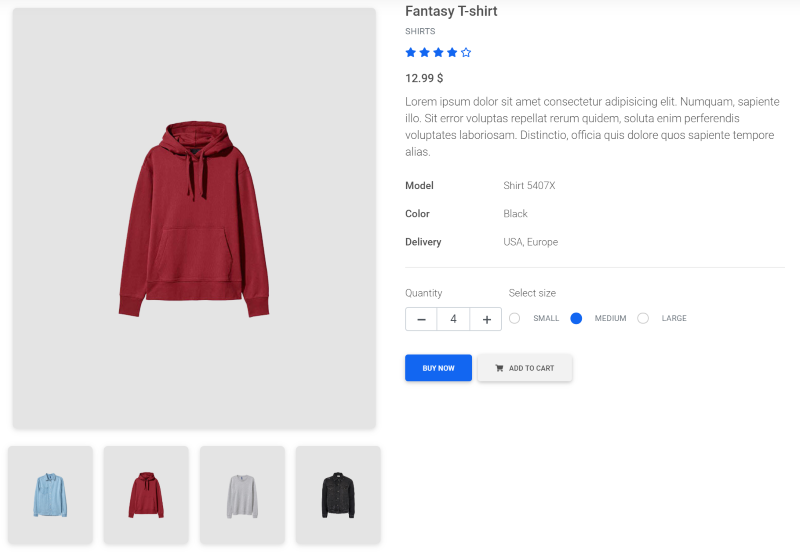Click the Add to Cart button
Image resolution: width=800 pixels, height=559 pixels.
coord(524,368)
